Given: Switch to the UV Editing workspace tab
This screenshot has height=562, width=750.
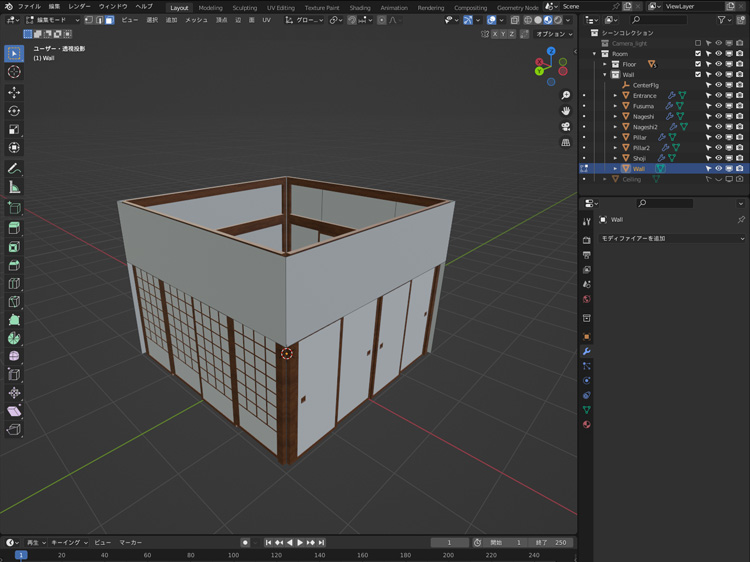Looking at the screenshot, I should tap(280, 7).
